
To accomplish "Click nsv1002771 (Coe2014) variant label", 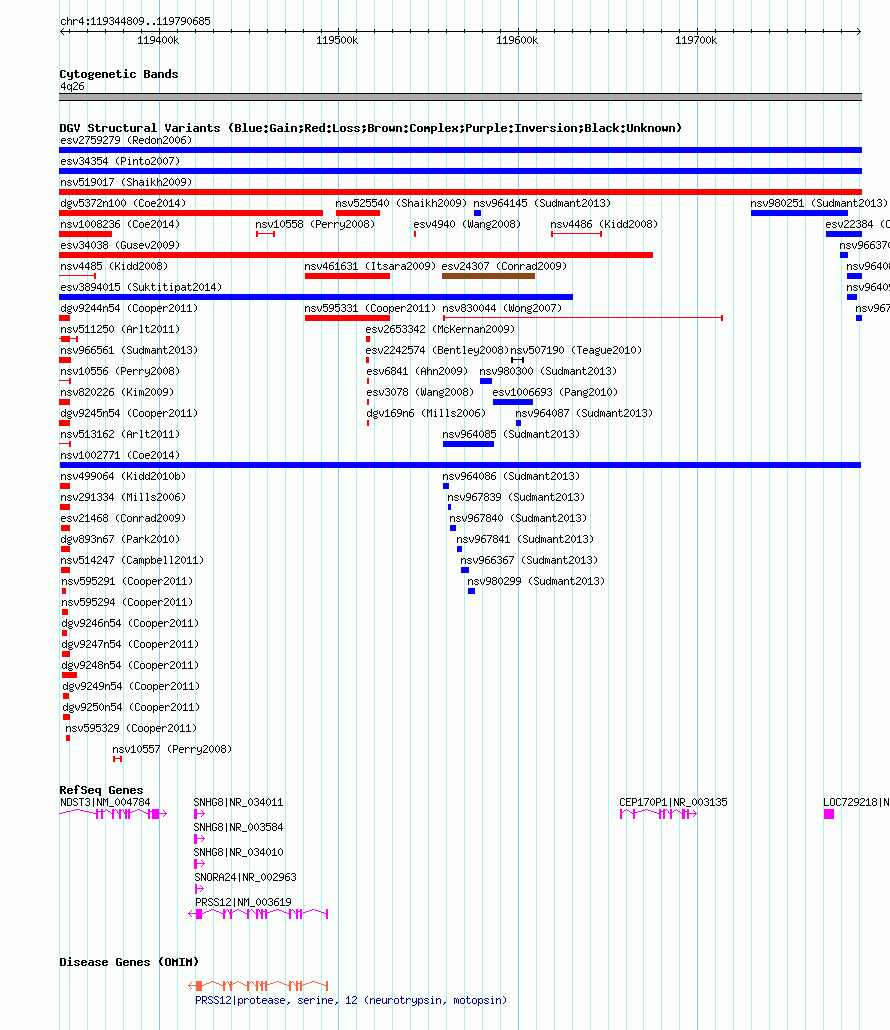I will 120,455.
